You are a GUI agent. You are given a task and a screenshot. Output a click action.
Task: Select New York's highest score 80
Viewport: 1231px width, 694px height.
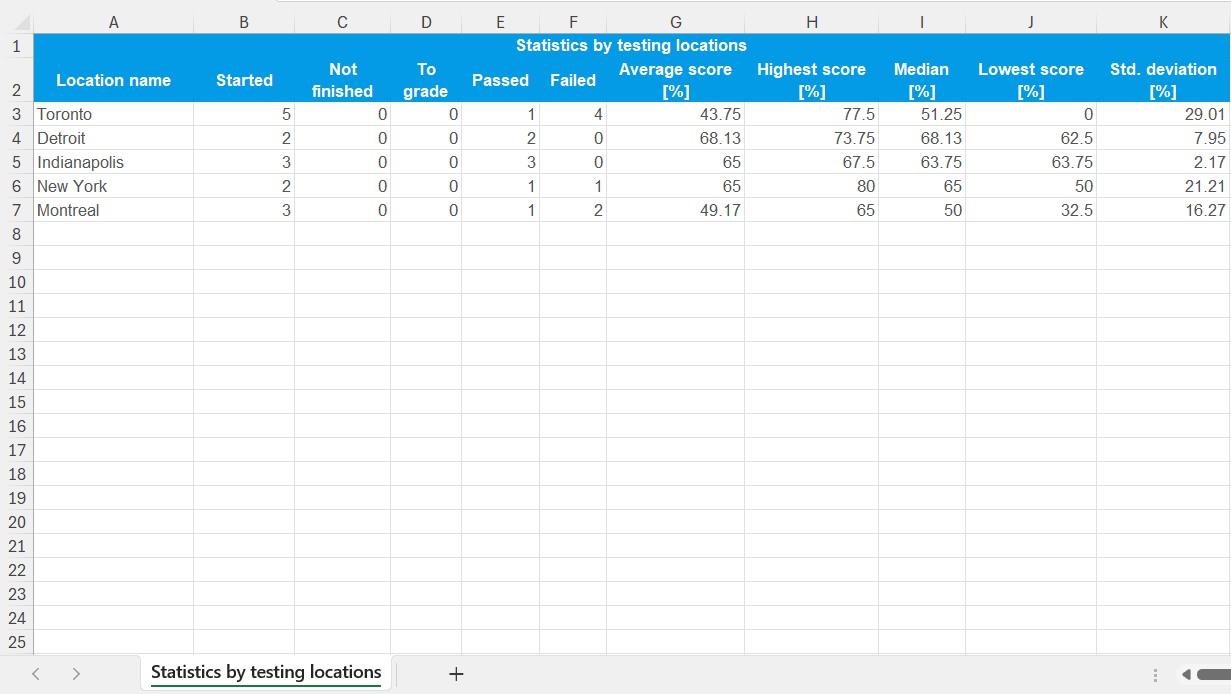click(x=811, y=186)
